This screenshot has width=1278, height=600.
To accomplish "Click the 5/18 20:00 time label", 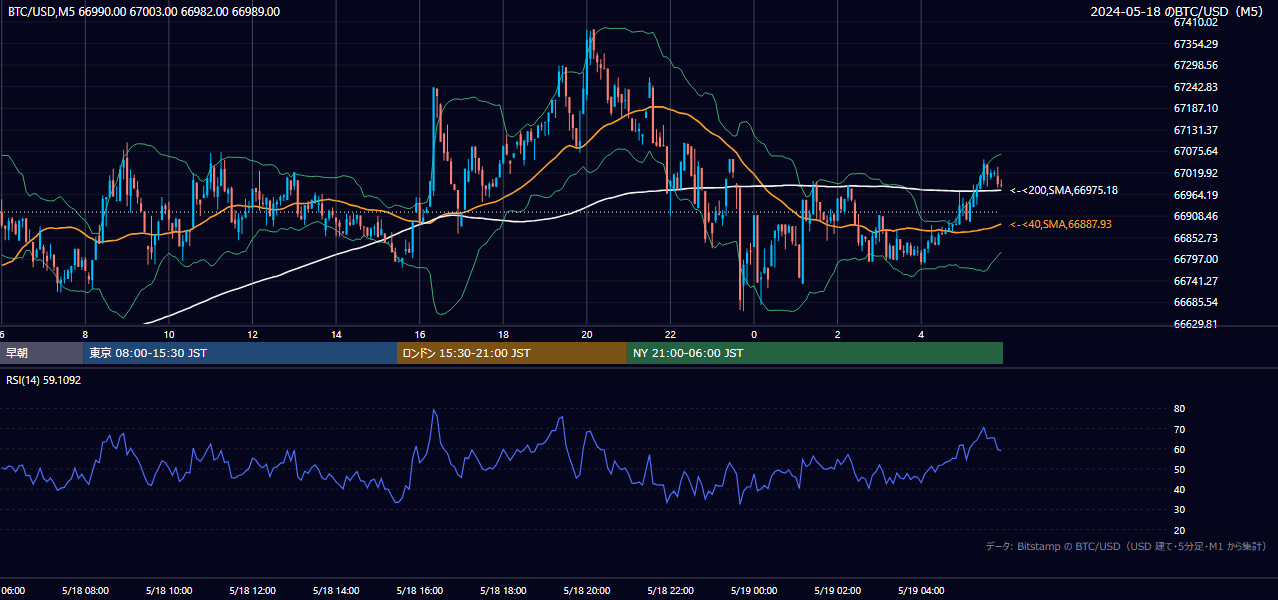I will tap(587, 590).
